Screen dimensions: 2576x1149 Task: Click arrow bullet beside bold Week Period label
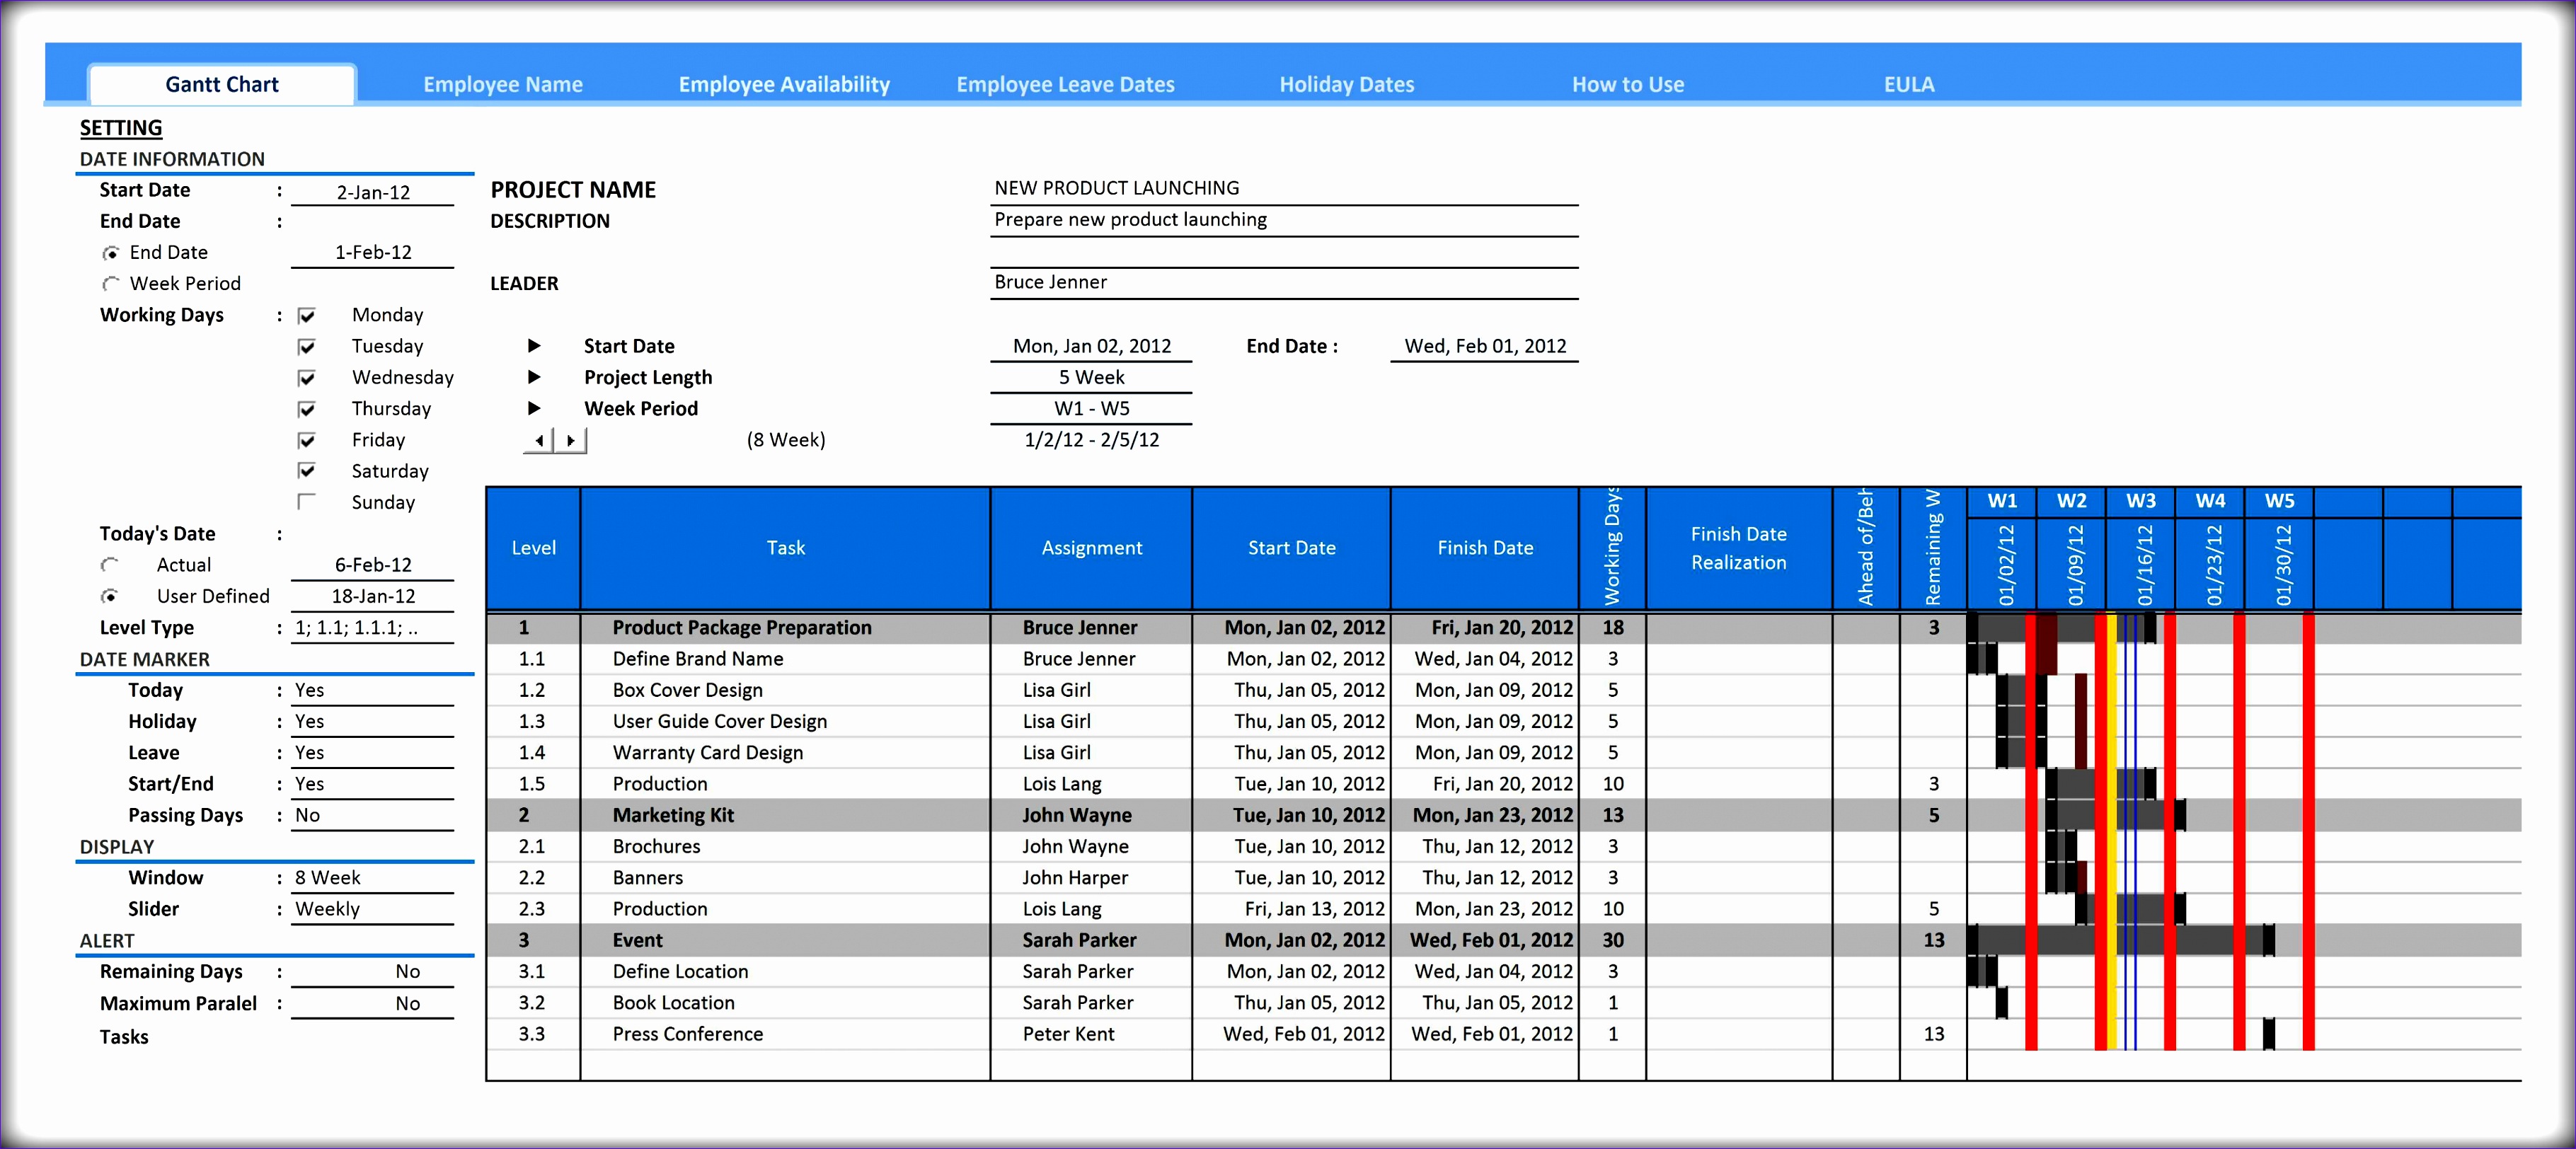[x=534, y=408]
